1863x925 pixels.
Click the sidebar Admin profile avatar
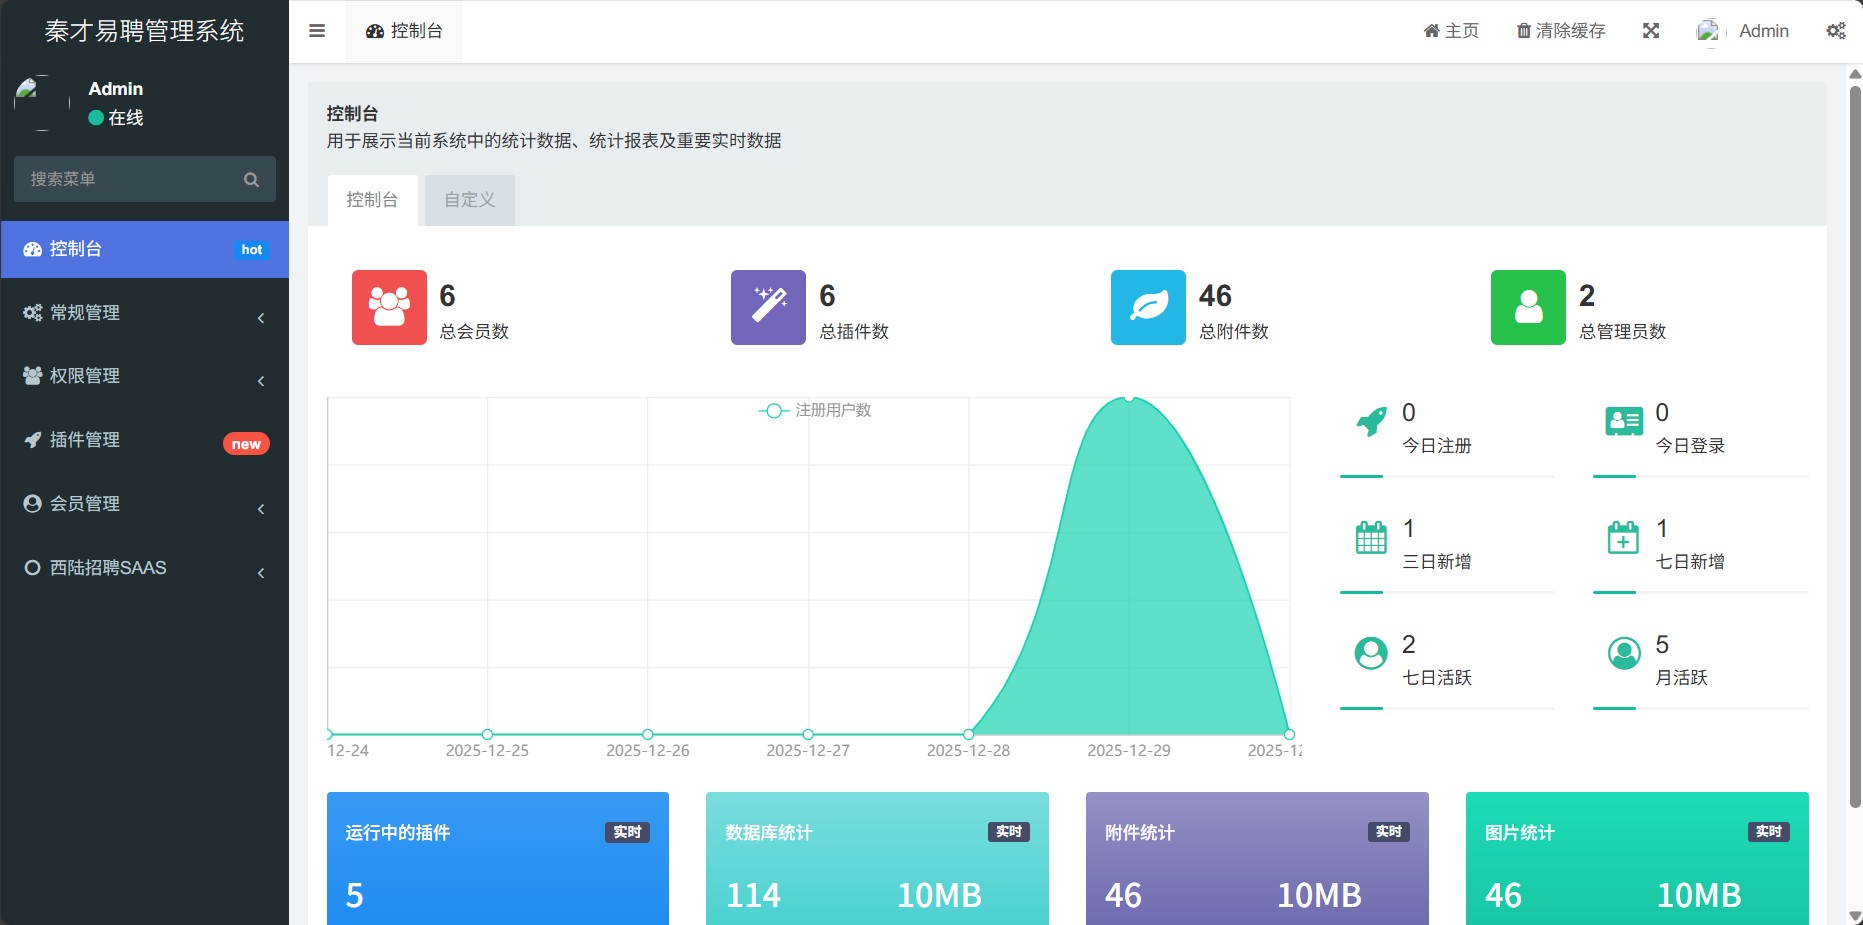pos(42,103)
